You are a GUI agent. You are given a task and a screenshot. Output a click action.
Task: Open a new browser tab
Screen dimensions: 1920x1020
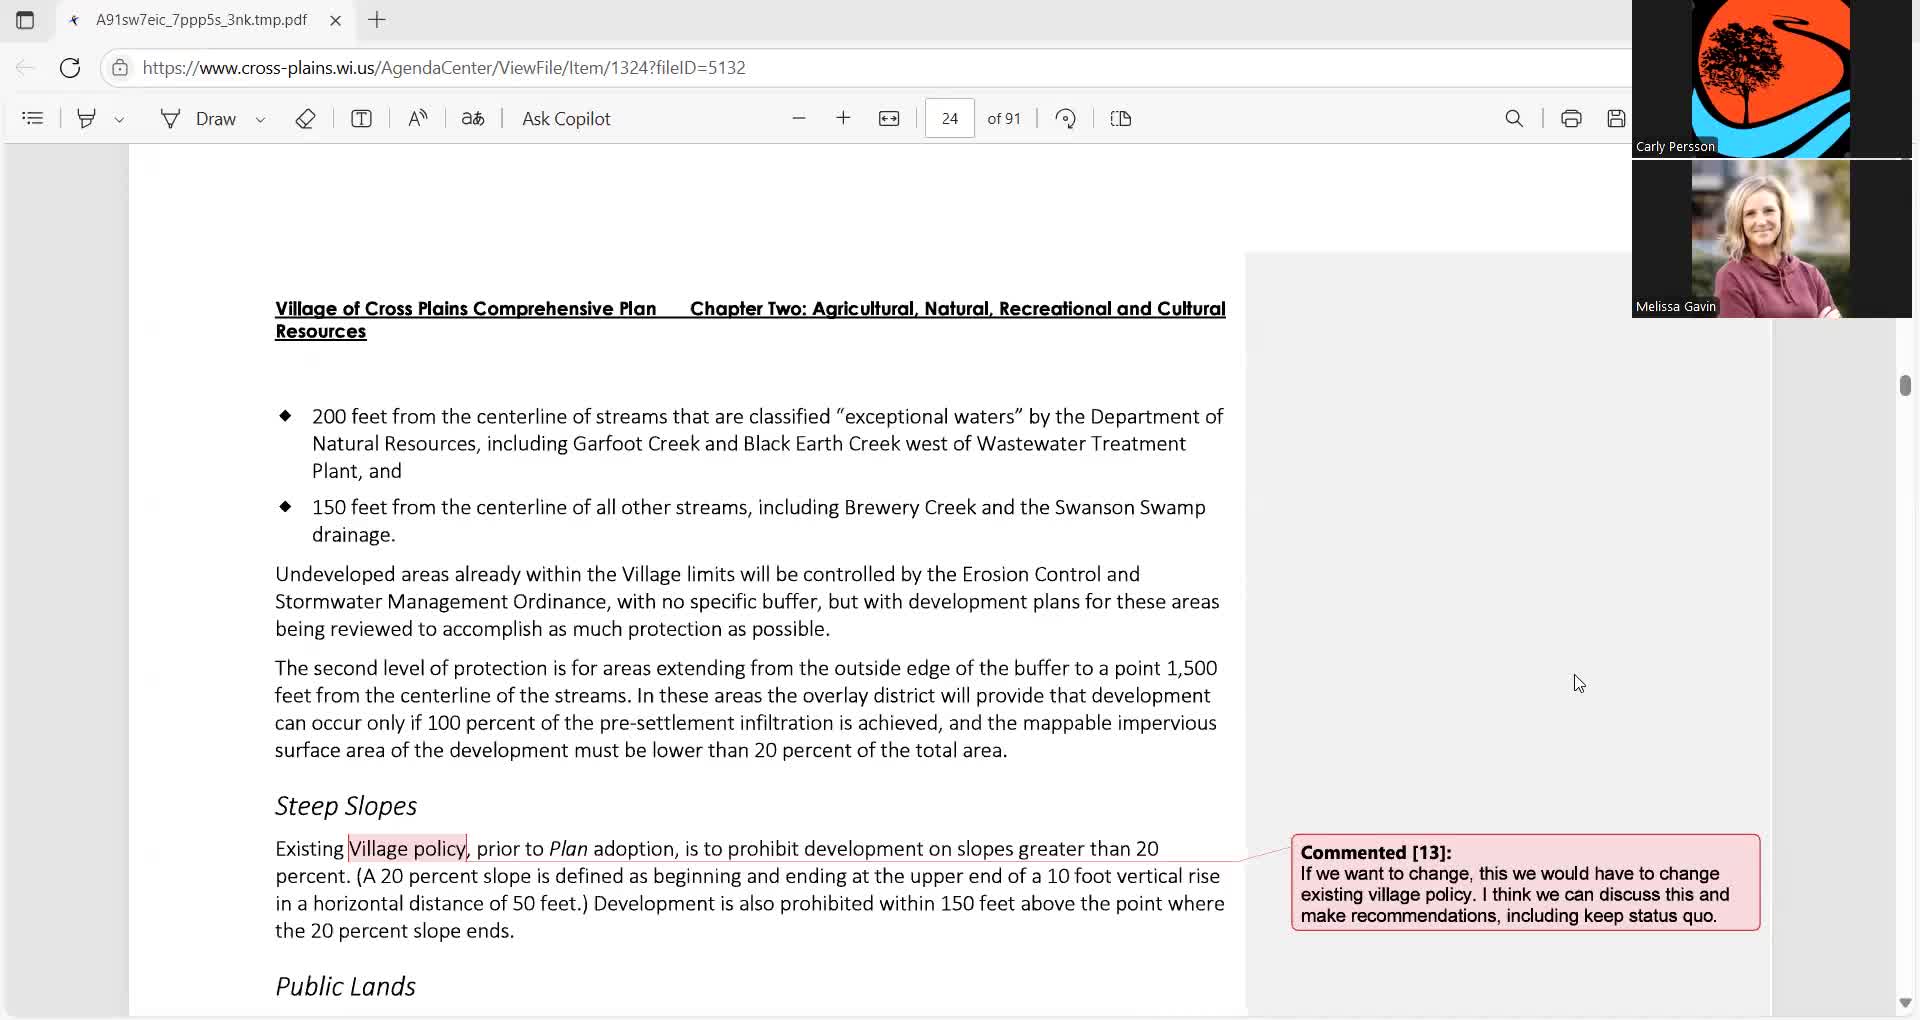[377, 20]
